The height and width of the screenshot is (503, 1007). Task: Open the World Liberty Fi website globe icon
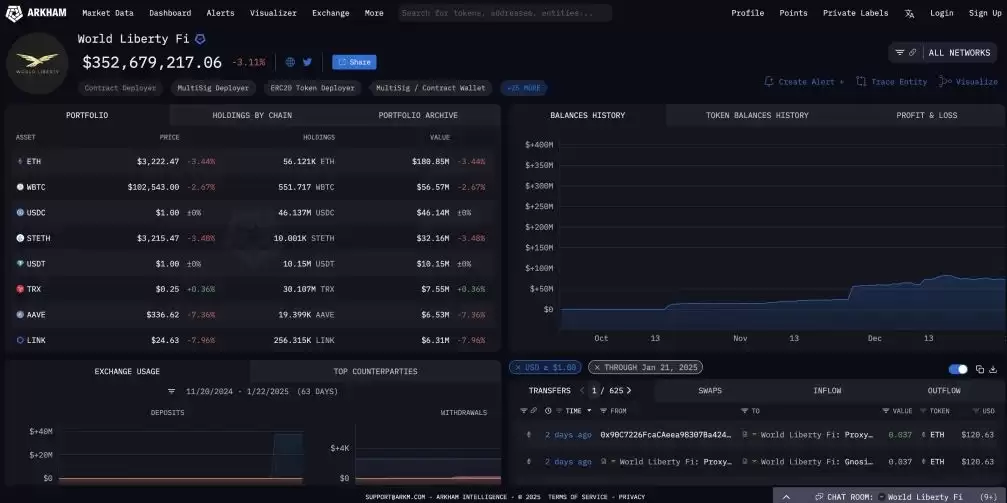click(x=290, y=62)
